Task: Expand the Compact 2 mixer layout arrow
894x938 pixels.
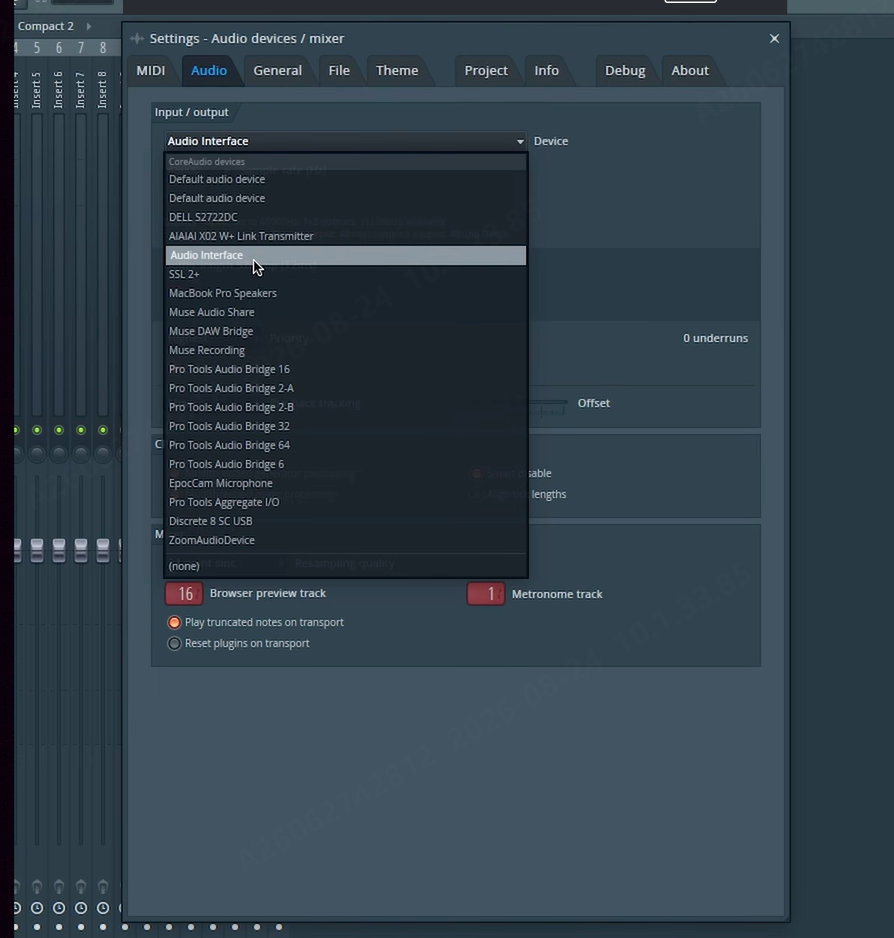Action: [89, 26]
